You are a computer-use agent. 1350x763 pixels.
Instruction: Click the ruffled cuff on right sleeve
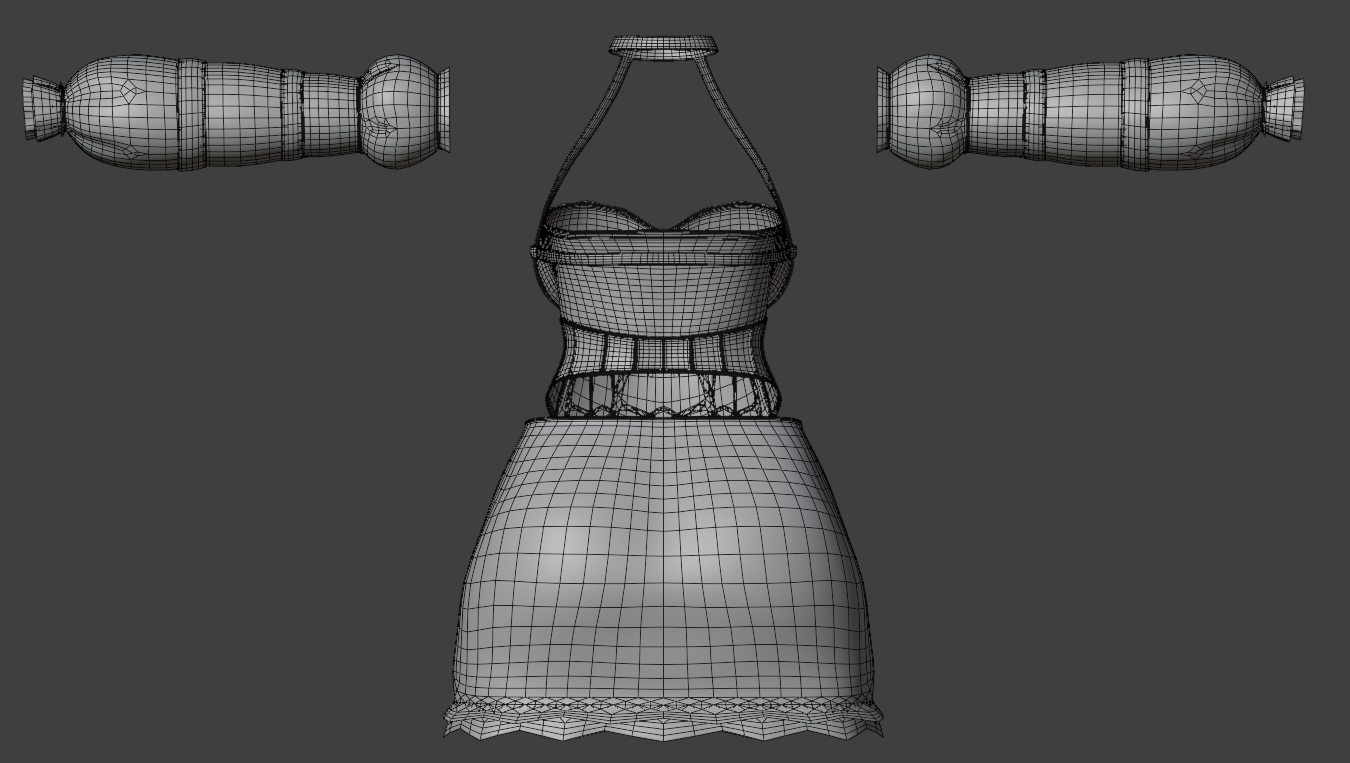click(x=1284, y=108)
